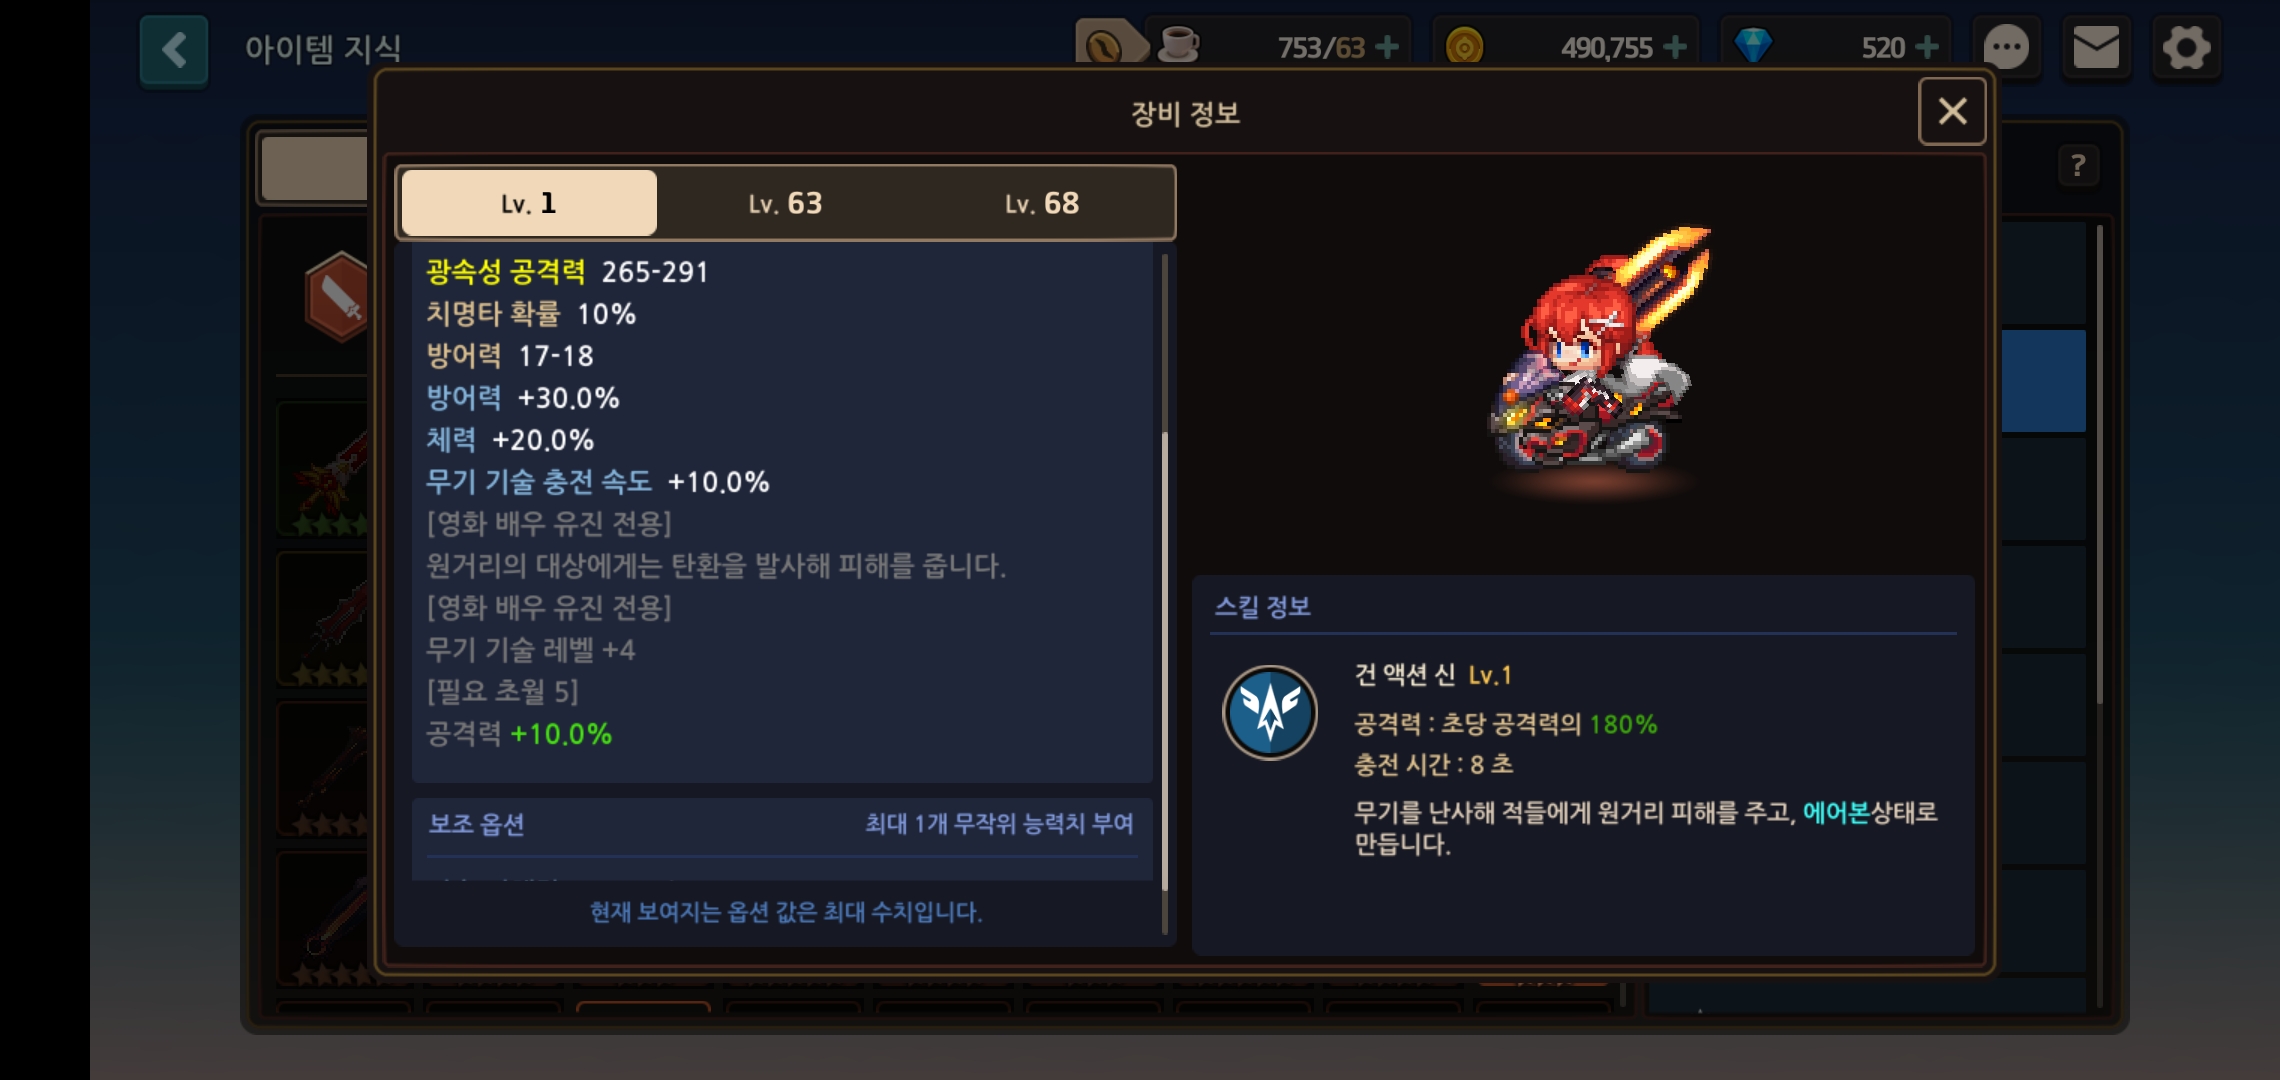Open the mail envelope icon
The image size is (2280, 1080).
click(x=2096, y=47)
